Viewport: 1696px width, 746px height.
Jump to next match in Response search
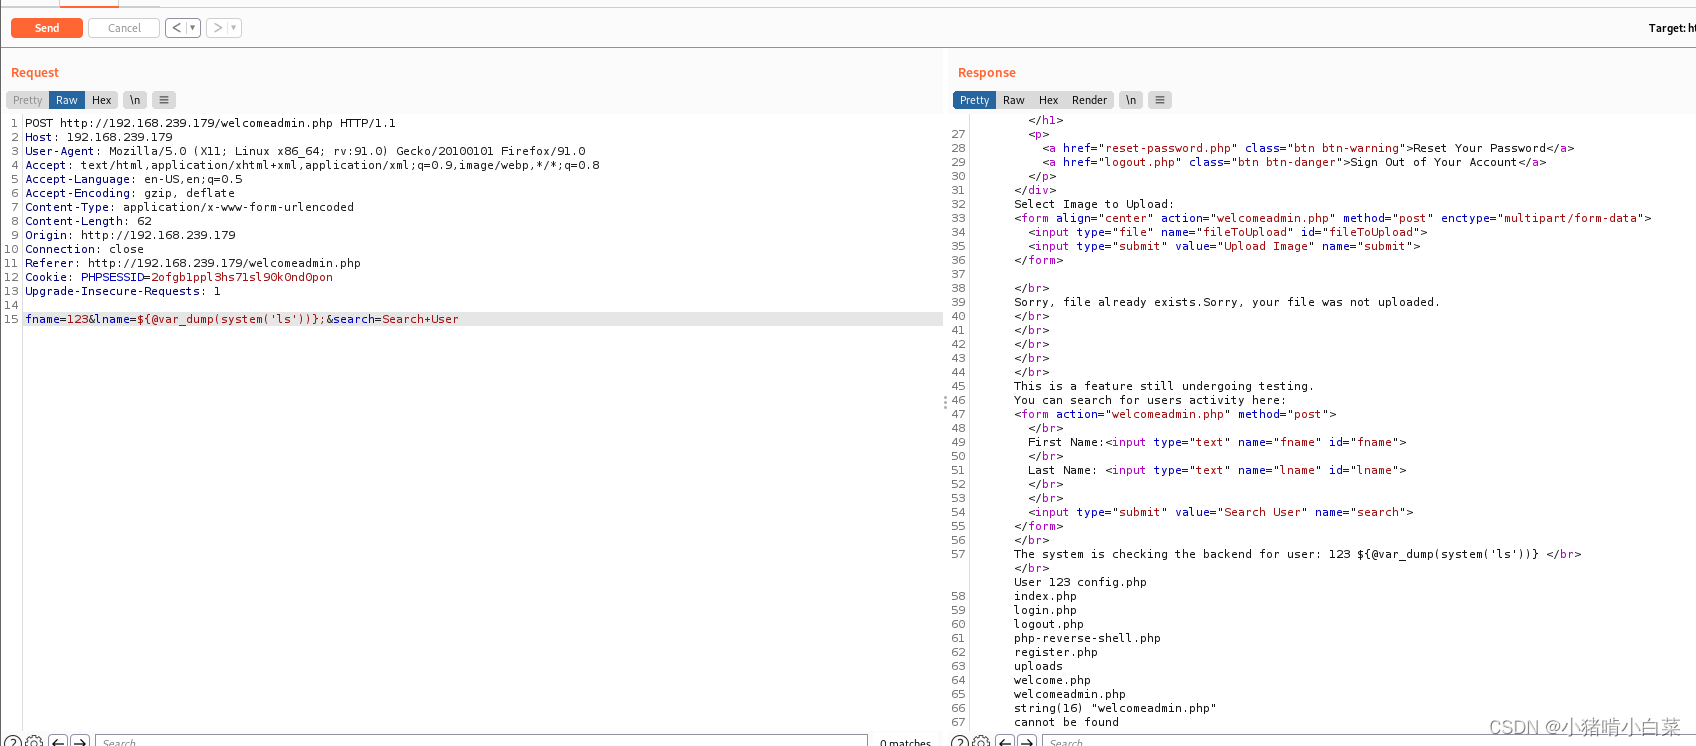1027,742
